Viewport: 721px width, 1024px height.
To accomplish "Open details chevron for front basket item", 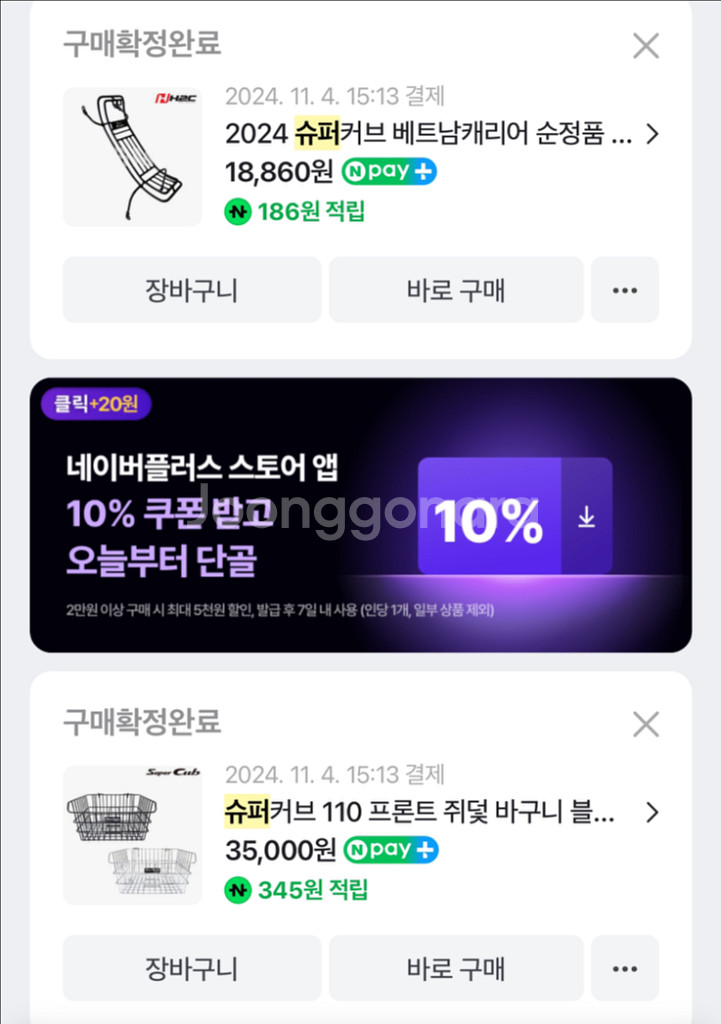I will (x=652, y=812).
